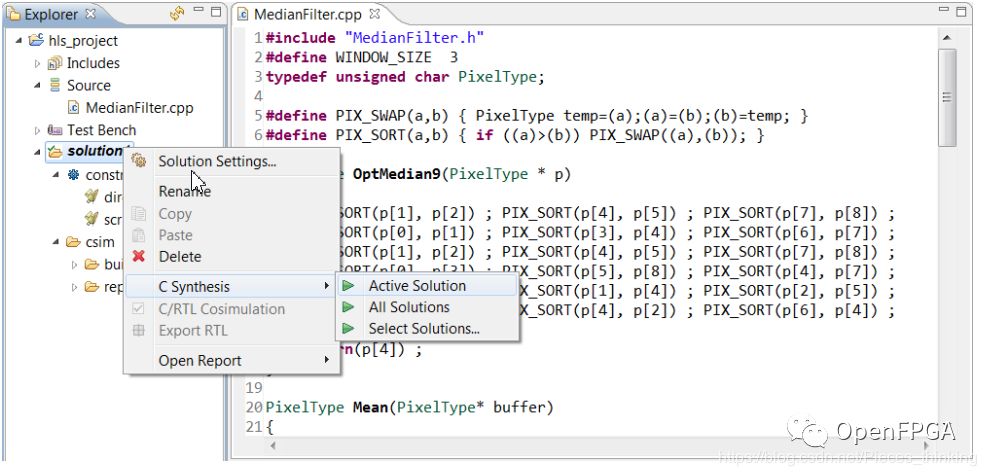Screen dimensions: 987x476
Task: Click green play icon beside Select Solutions
Action: point(347,329)
